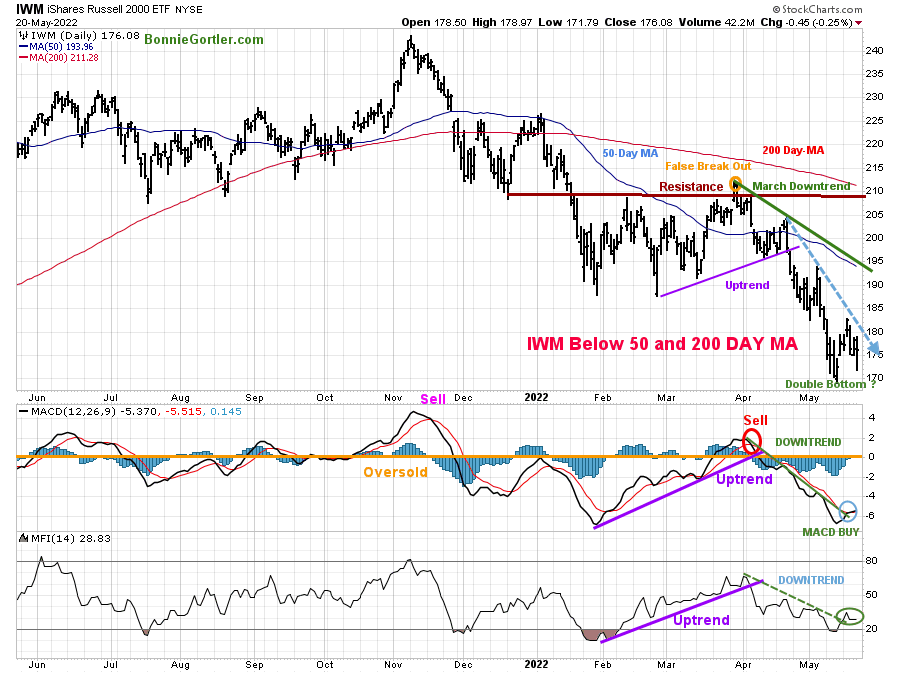Viewport: 900px width, 673px height.
Task: Click the date 20-May-2022
Action: coord(46,23)
